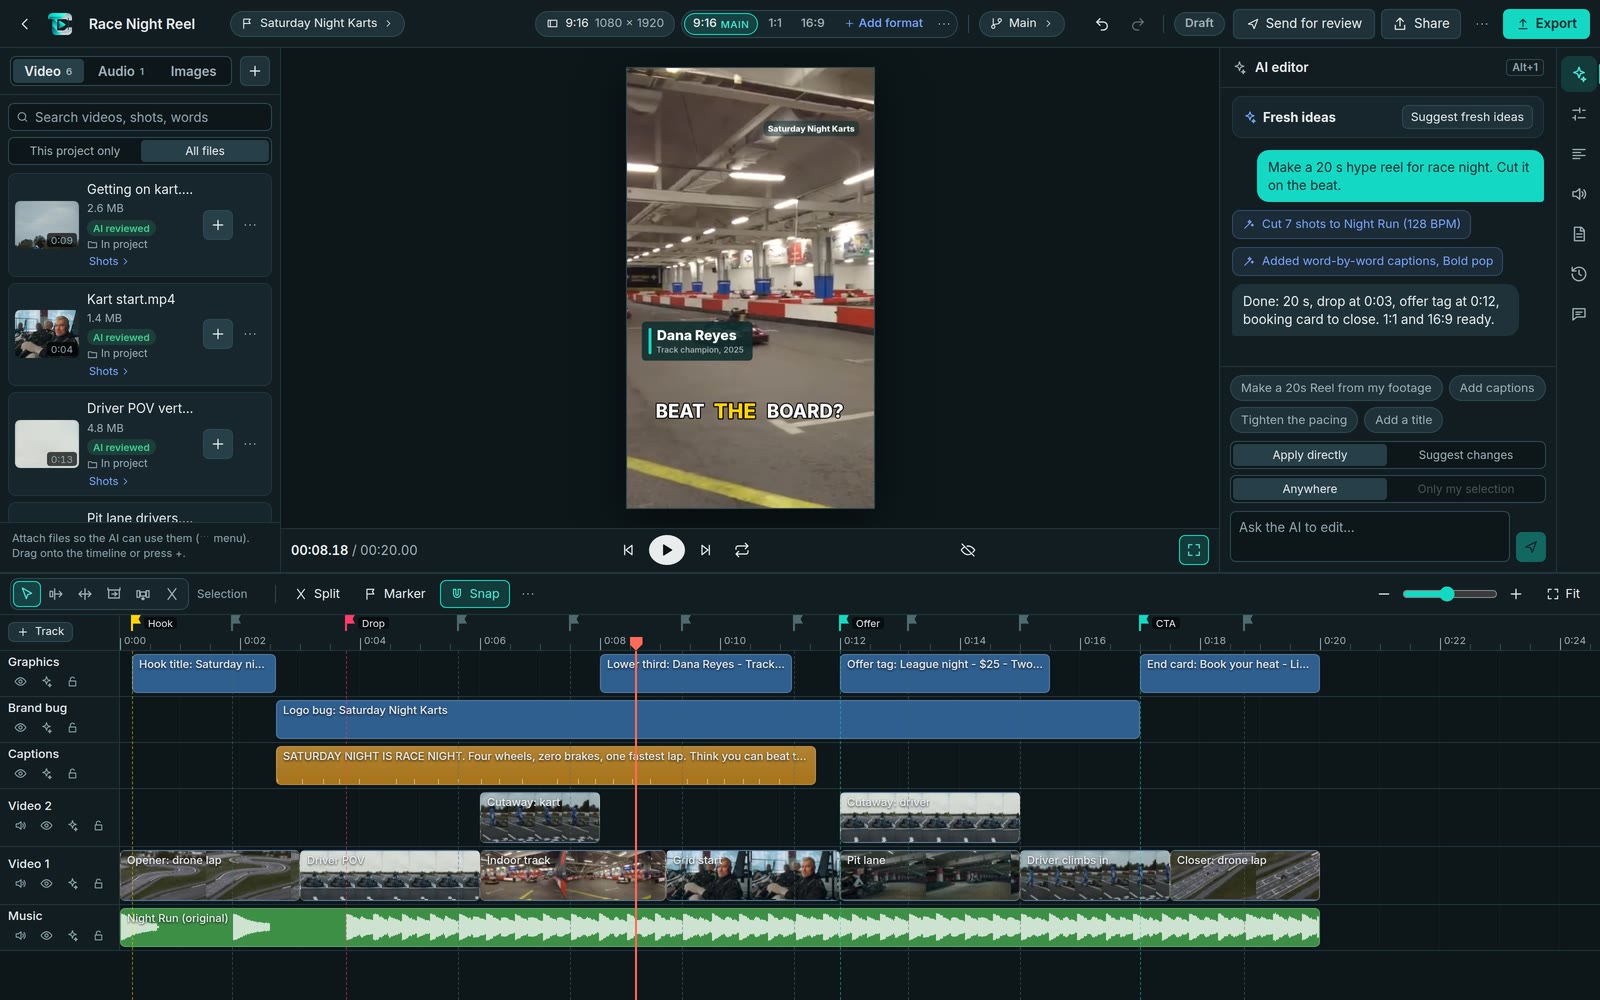Select Suggest changes mode
The image size is (1600, 1000).
click(1465, 455)
